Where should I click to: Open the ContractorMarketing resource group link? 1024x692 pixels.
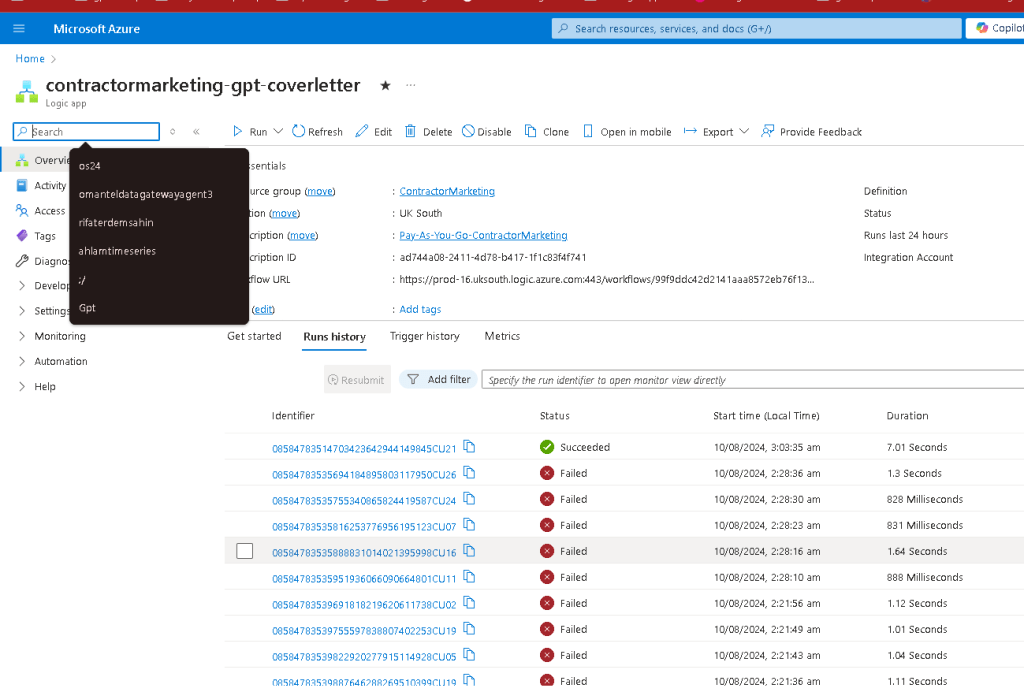pyautogui.click(x=447, y=191)
